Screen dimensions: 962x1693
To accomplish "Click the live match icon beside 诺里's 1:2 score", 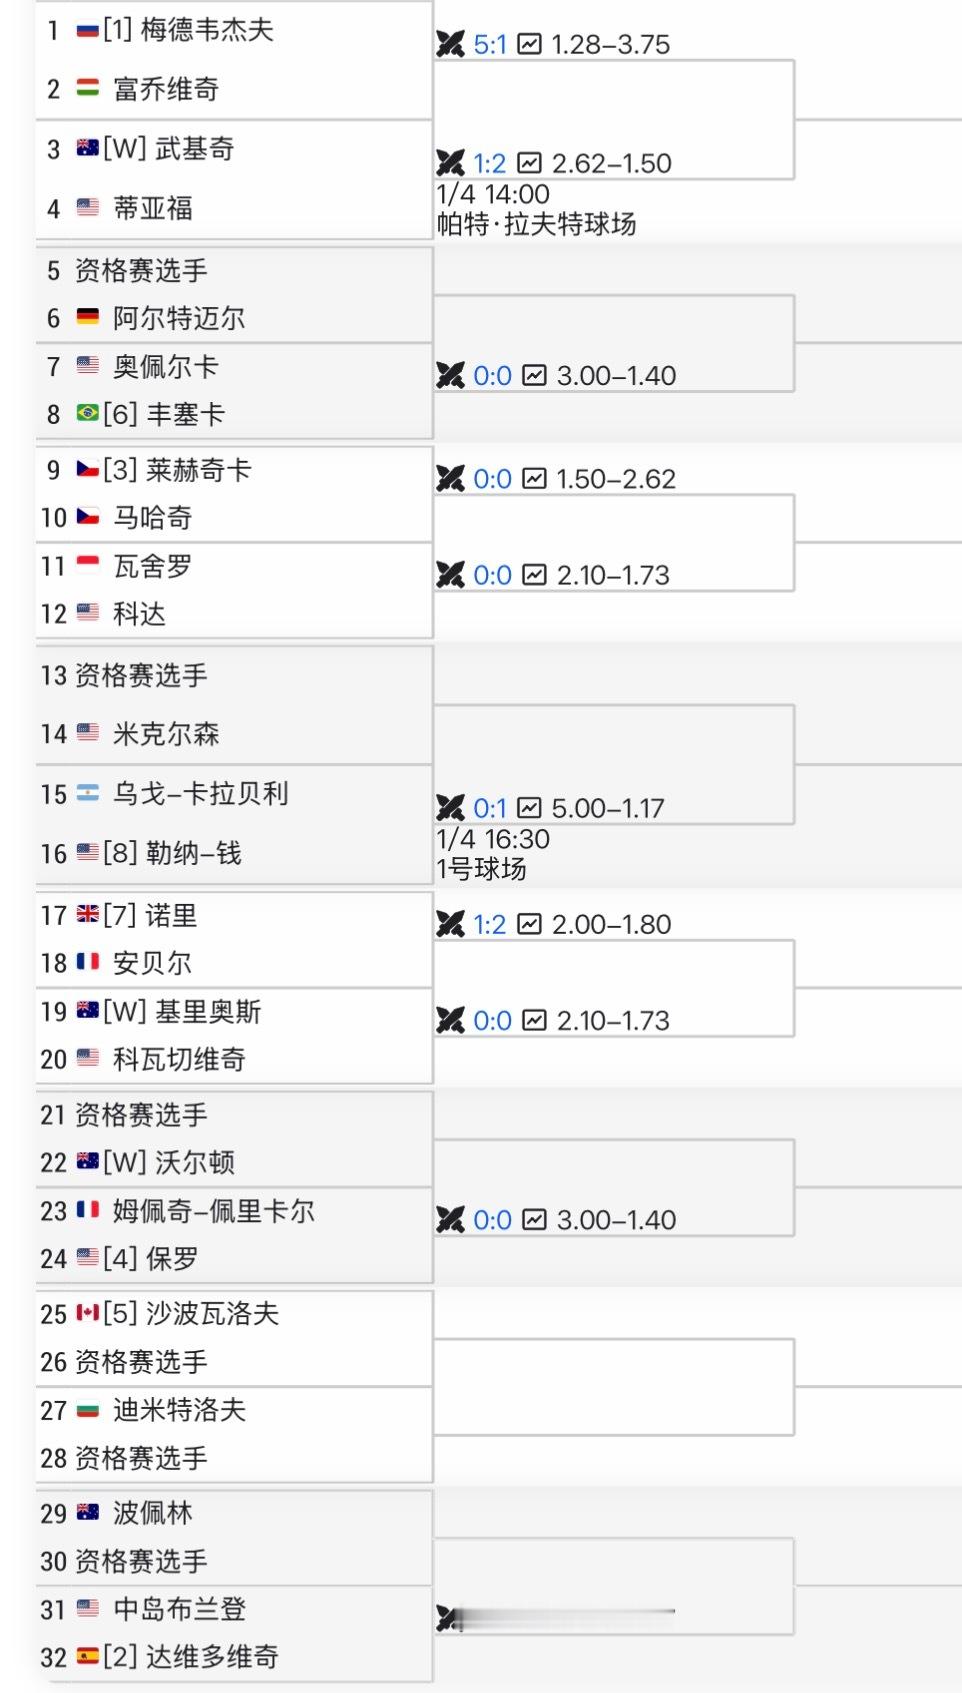I will pos(447,924).
